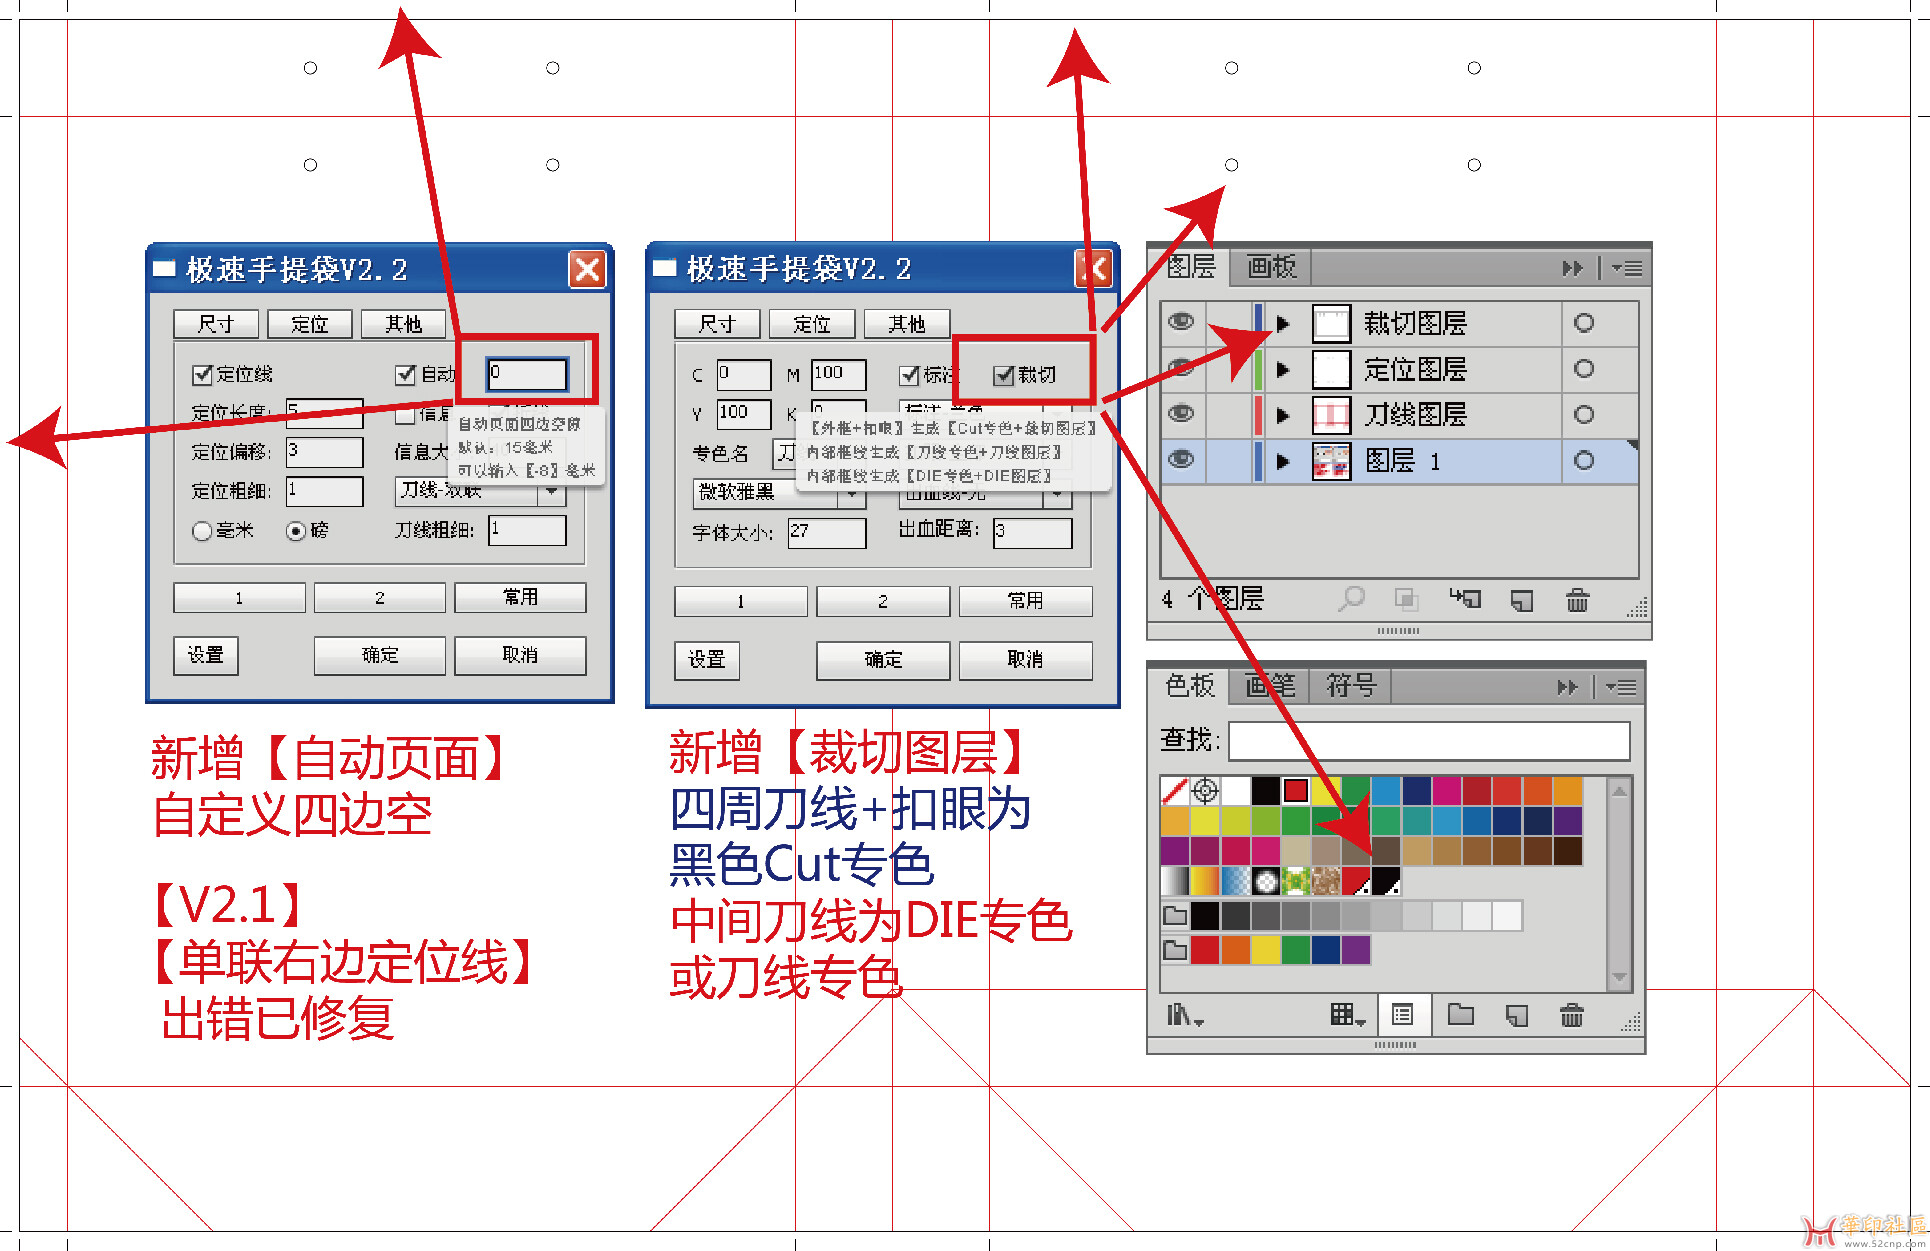Toggle visibility of 图层 1 layer
Image resolution: width=1930 pixels, height=1251 pixels.
[x=1182, y=459]
